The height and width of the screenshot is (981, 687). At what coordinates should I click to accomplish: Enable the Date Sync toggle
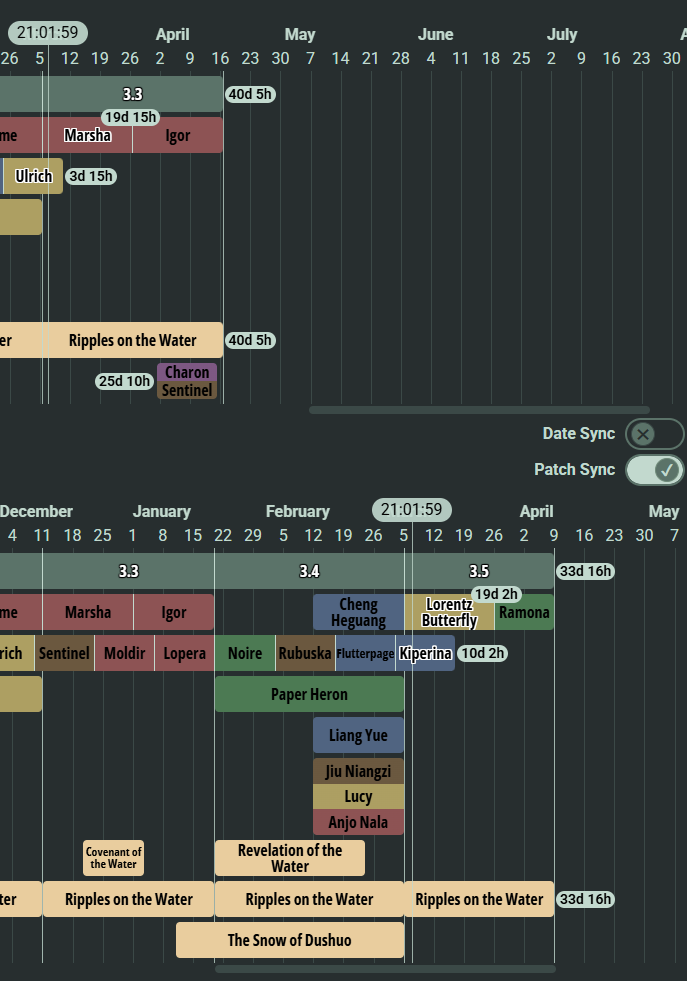(654, 434)
